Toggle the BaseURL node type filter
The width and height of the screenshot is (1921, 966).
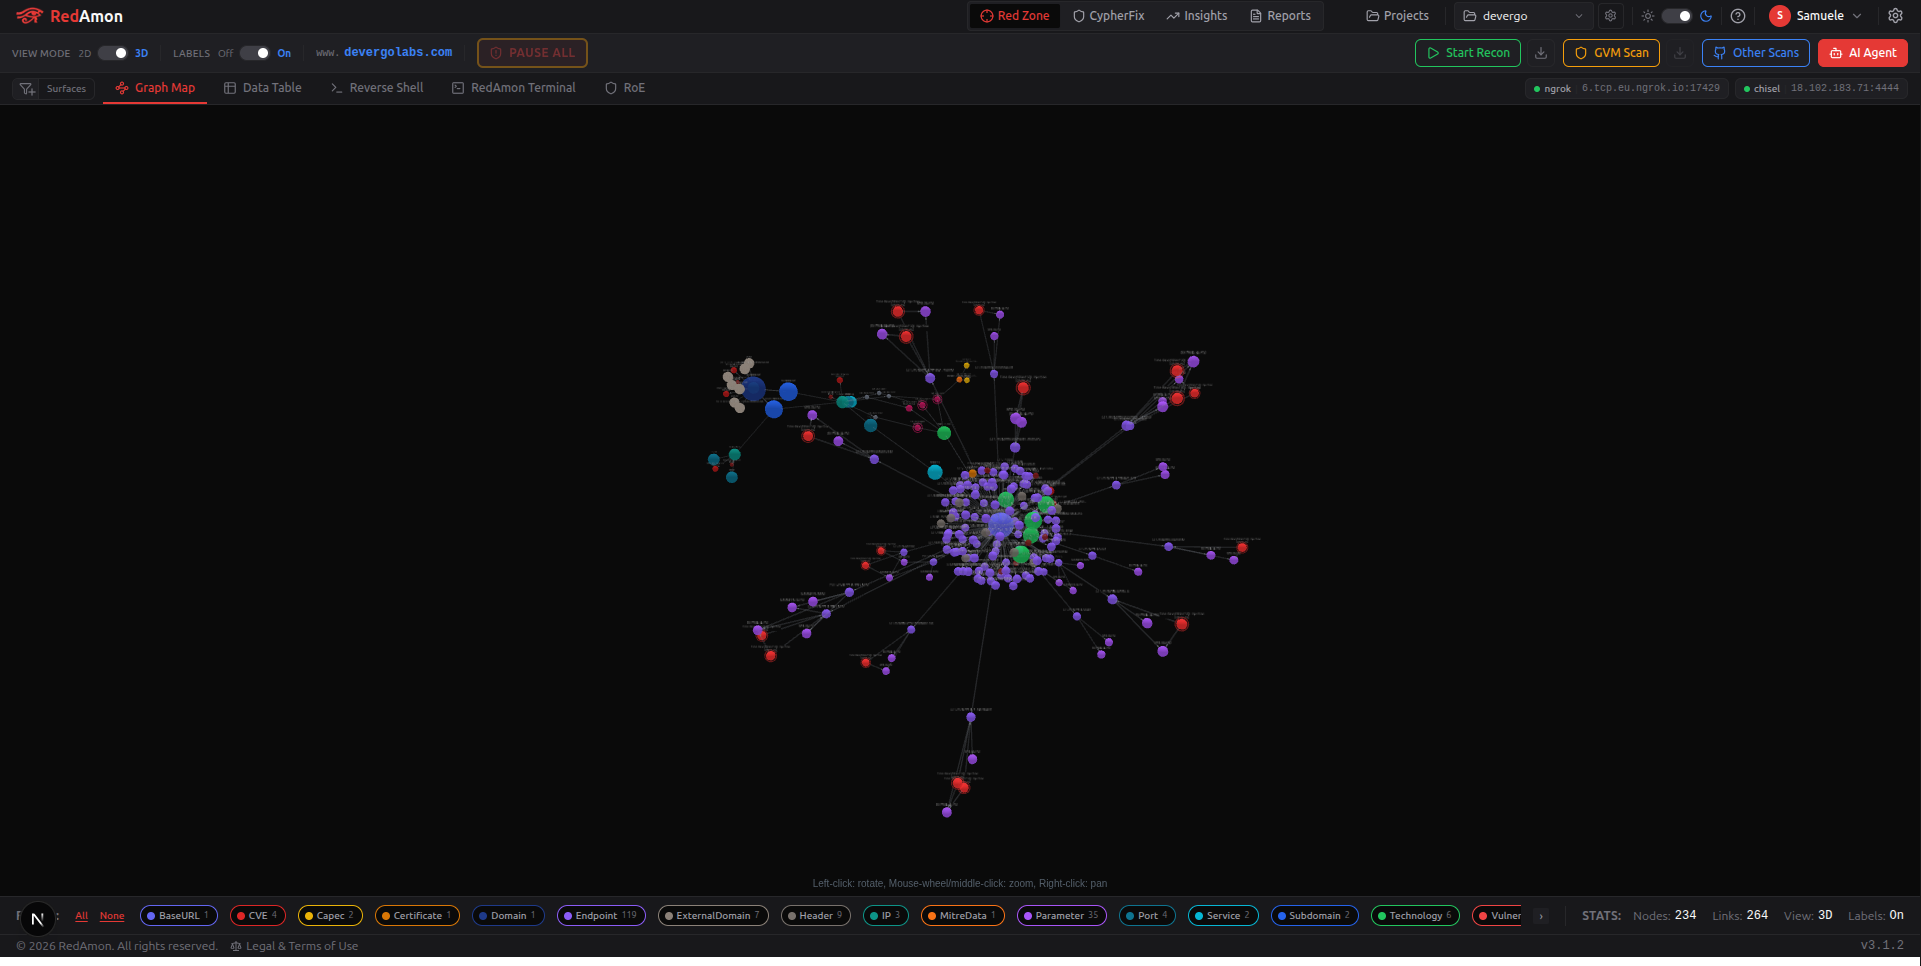(x=179, y=916)
